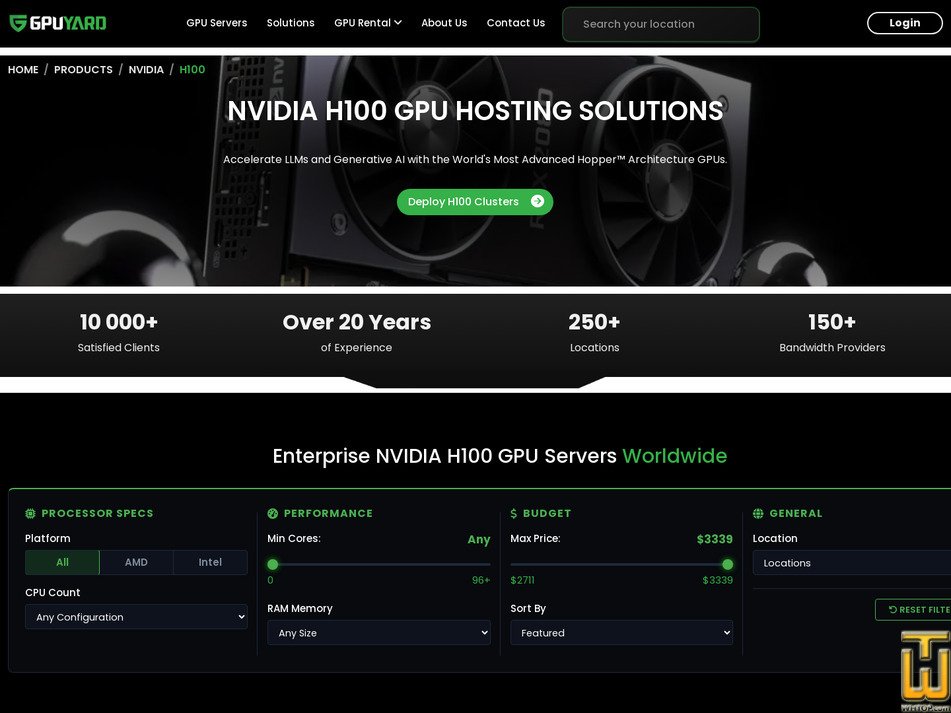Click Deploy H100 Clusters button
Image resolution: width=951 pixels, height=713 pixels.
click(475, 202)
